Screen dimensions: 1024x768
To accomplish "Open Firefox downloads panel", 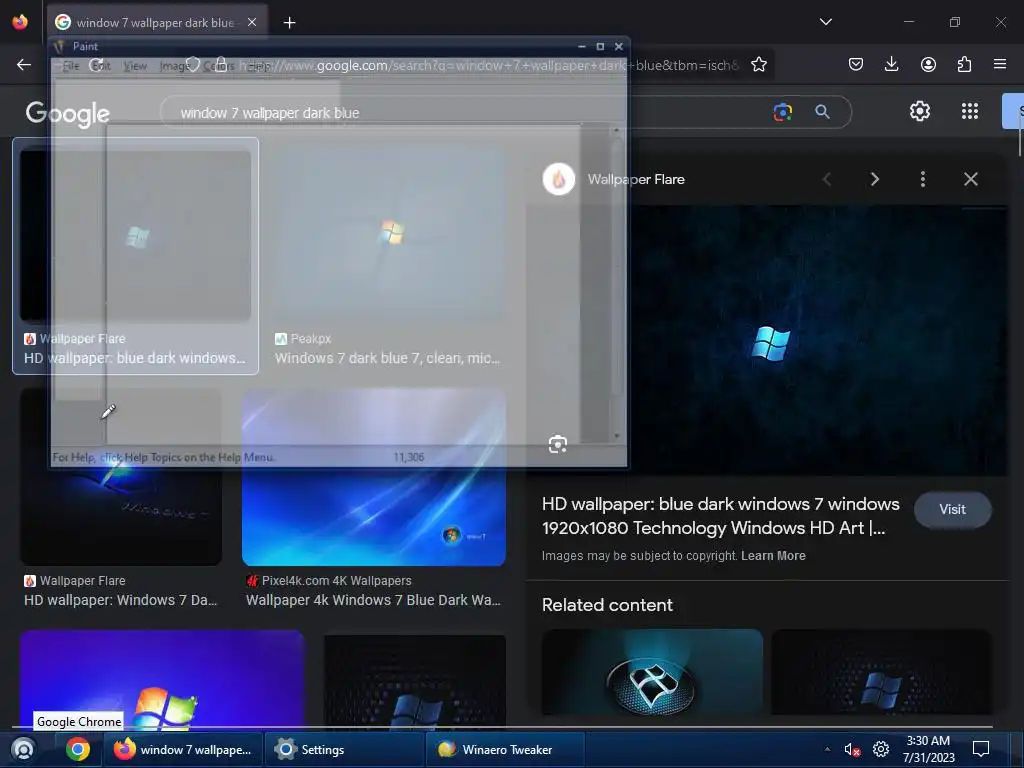I will [891, 64].
